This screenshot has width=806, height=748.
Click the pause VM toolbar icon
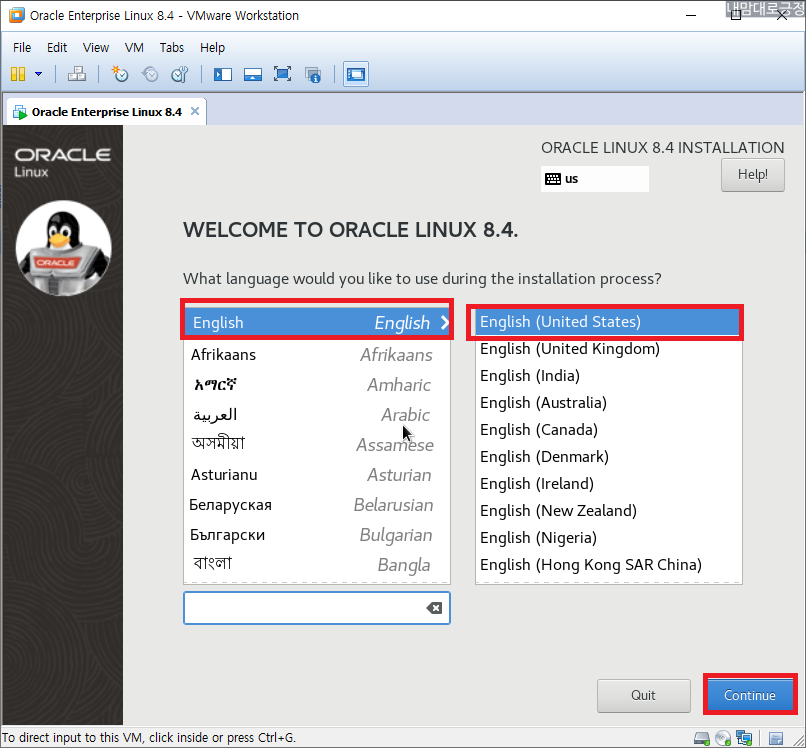(18, 74)
